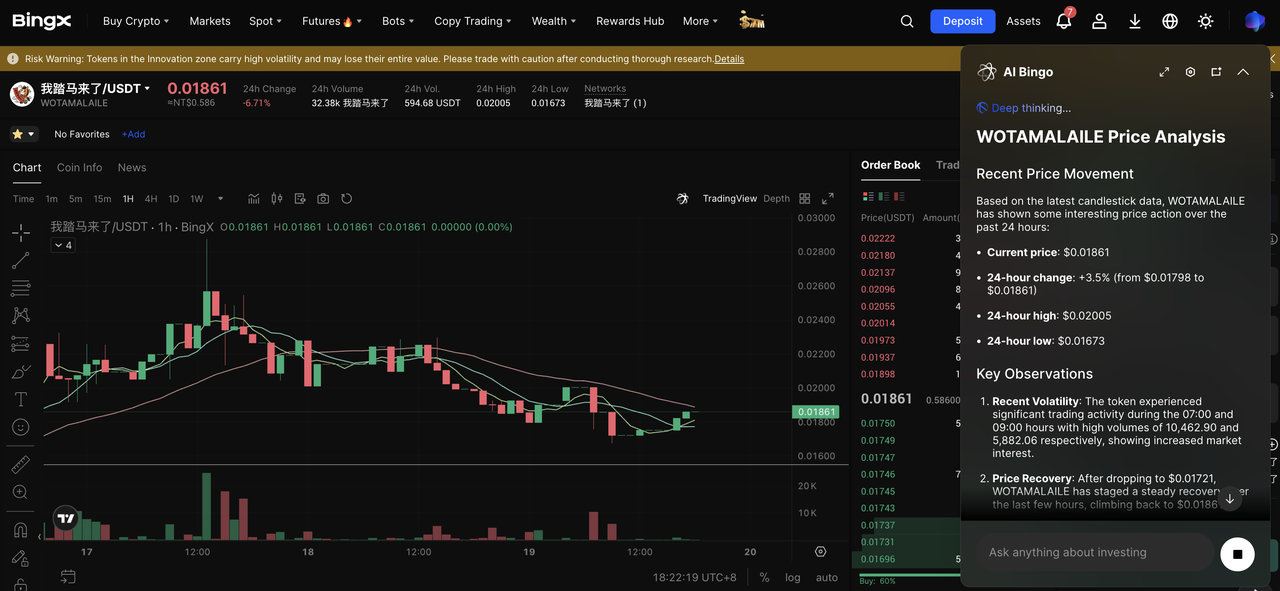Expand the Futures menu dropdown
Screen dimensions: 1280x591
click(x=331, y=21)
